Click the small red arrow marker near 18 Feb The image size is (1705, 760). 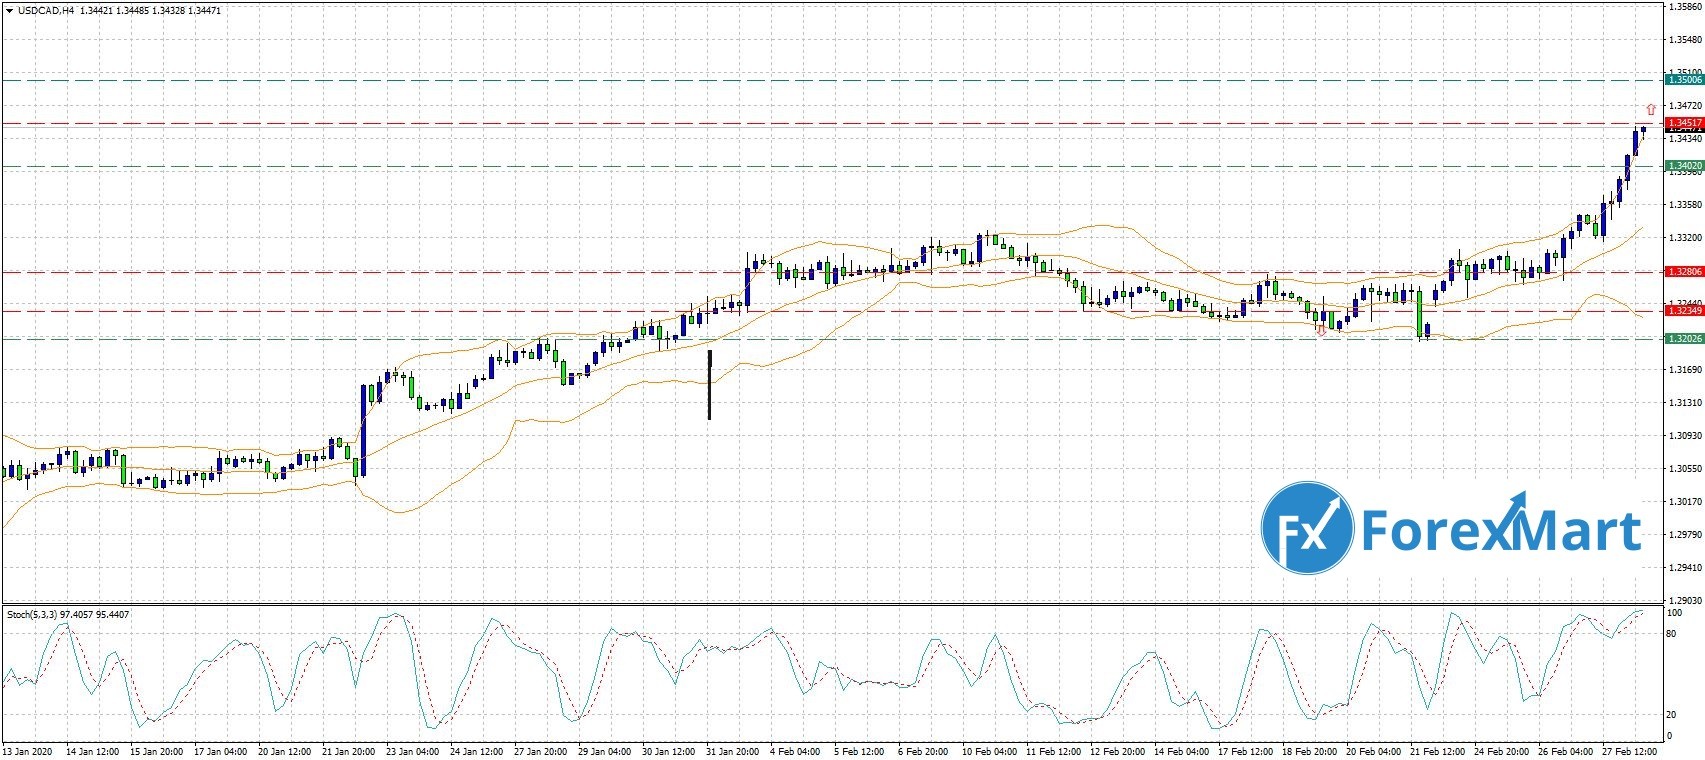[1321, 330]
